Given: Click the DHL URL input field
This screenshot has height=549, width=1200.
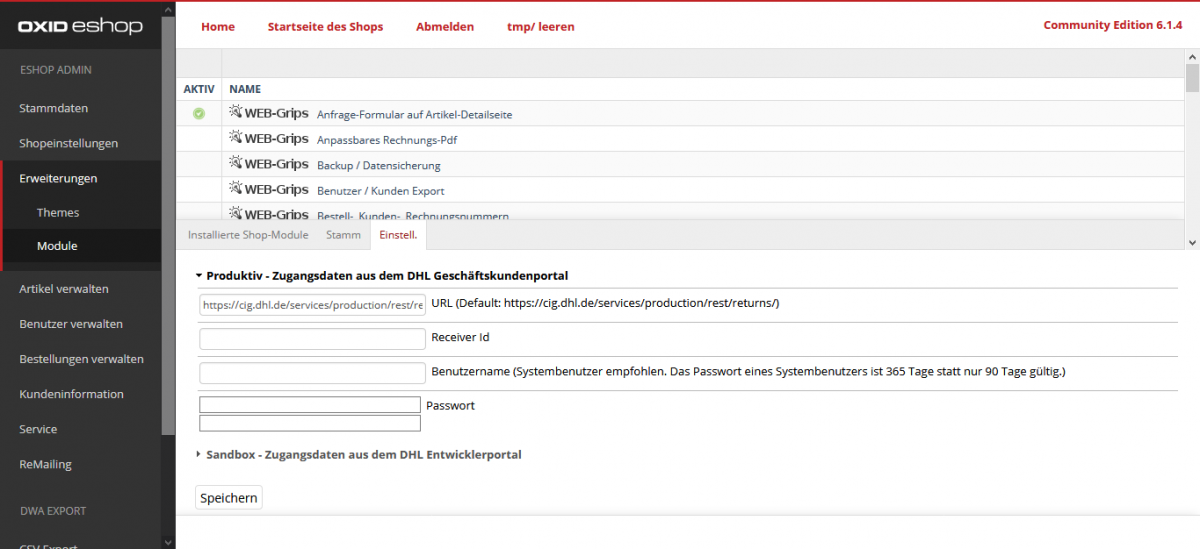Looking at the screenshot, I should (313, 304).
